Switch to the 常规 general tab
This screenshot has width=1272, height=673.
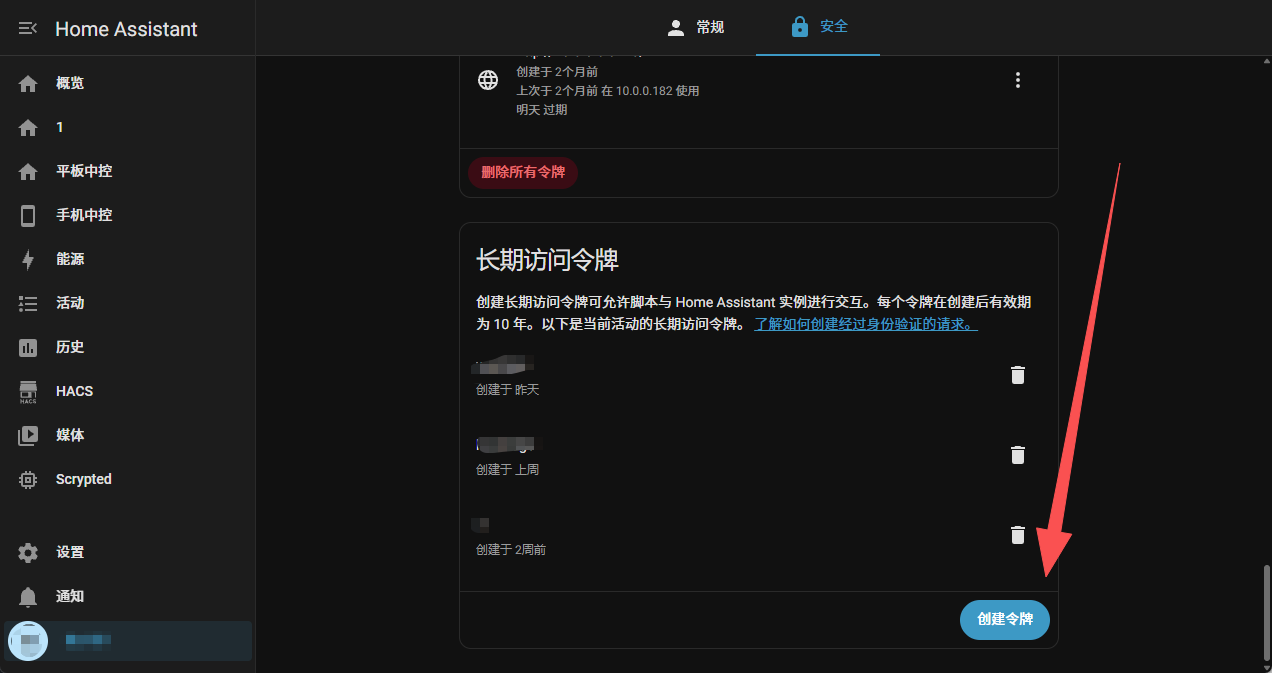(694, 28)
